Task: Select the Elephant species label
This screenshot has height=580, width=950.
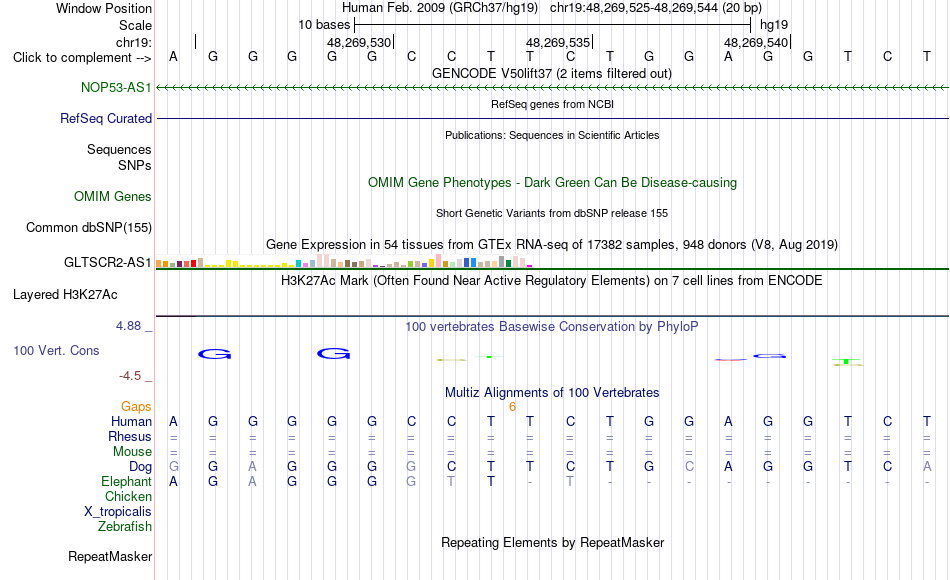Action: 126,482
